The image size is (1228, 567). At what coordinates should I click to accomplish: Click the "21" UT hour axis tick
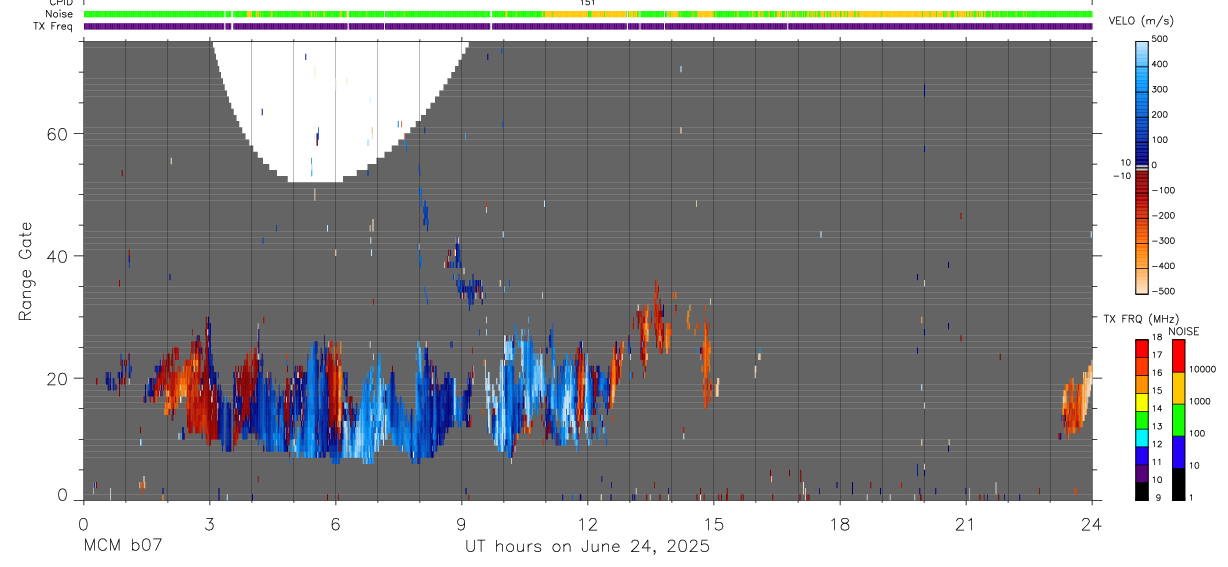click(965, 524)
